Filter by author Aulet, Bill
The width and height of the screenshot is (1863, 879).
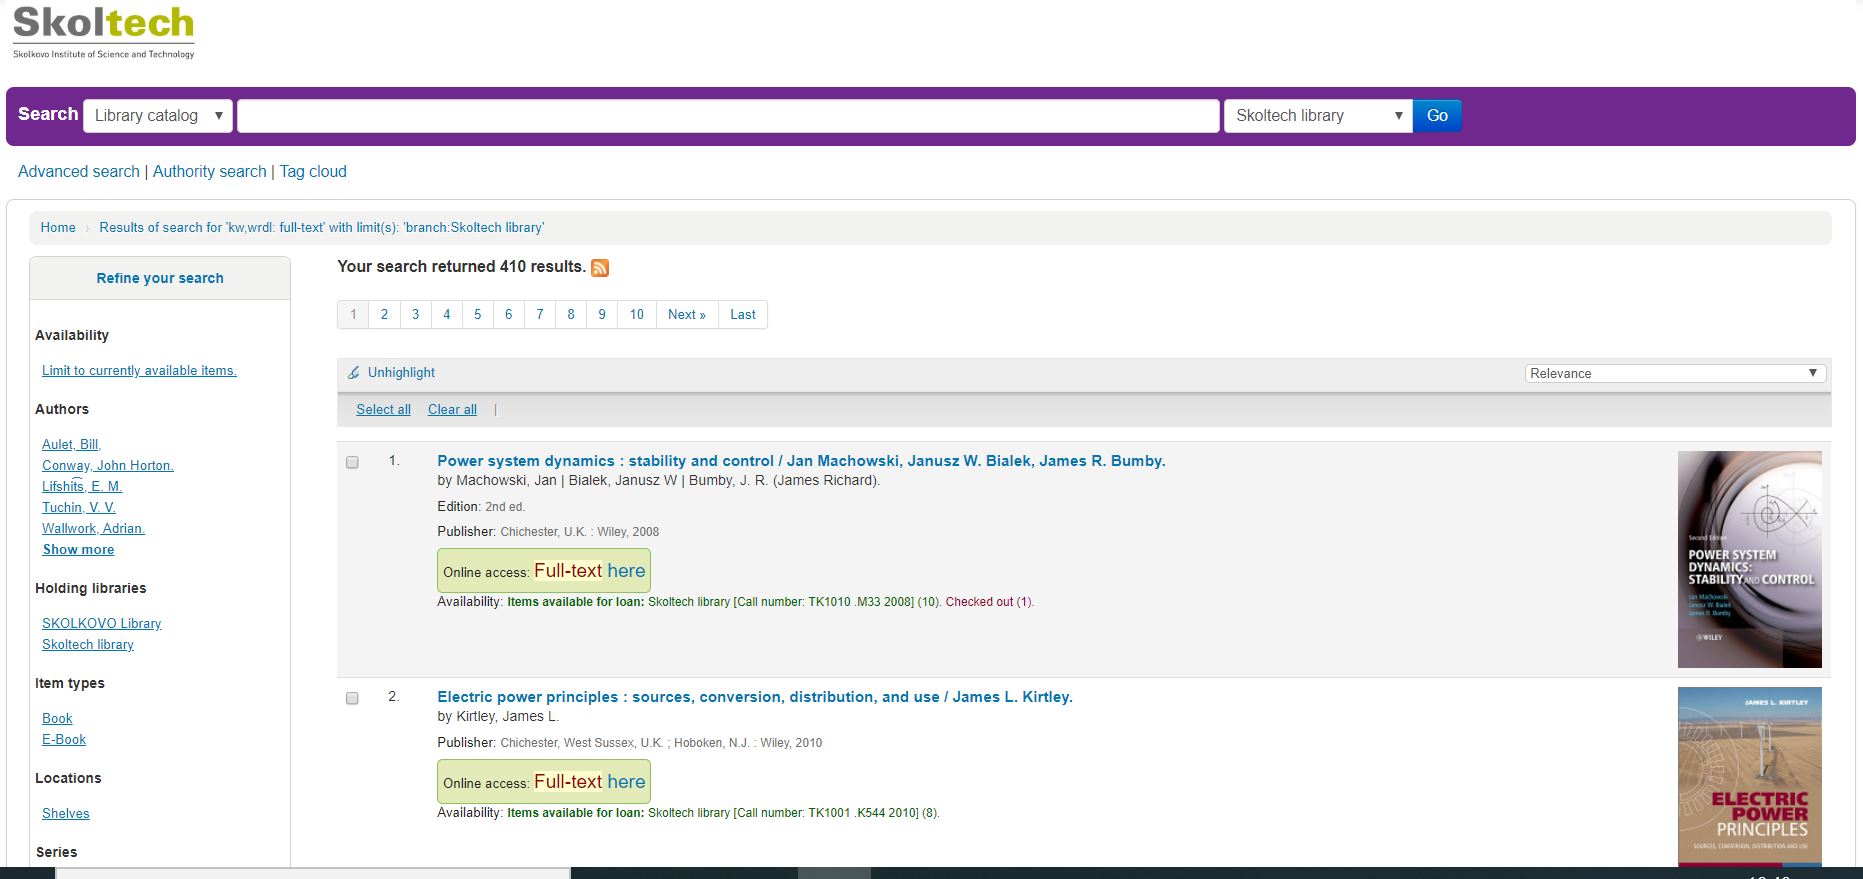point(71,444)
